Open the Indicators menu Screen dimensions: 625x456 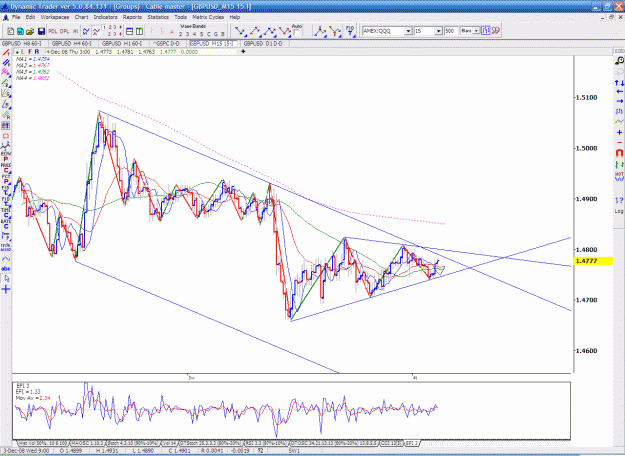click(x=105, y=17)
